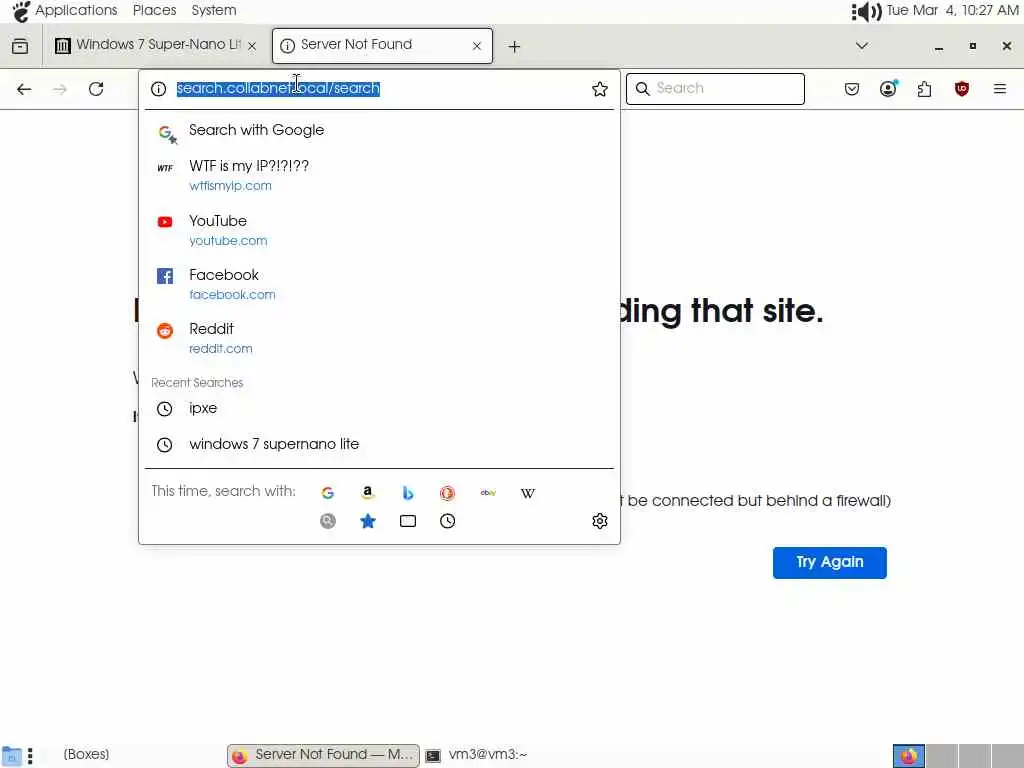Viewport: 1024px width, 768px height.
Task: Focus the Search box in toolbar
Action: coord(715,89)
